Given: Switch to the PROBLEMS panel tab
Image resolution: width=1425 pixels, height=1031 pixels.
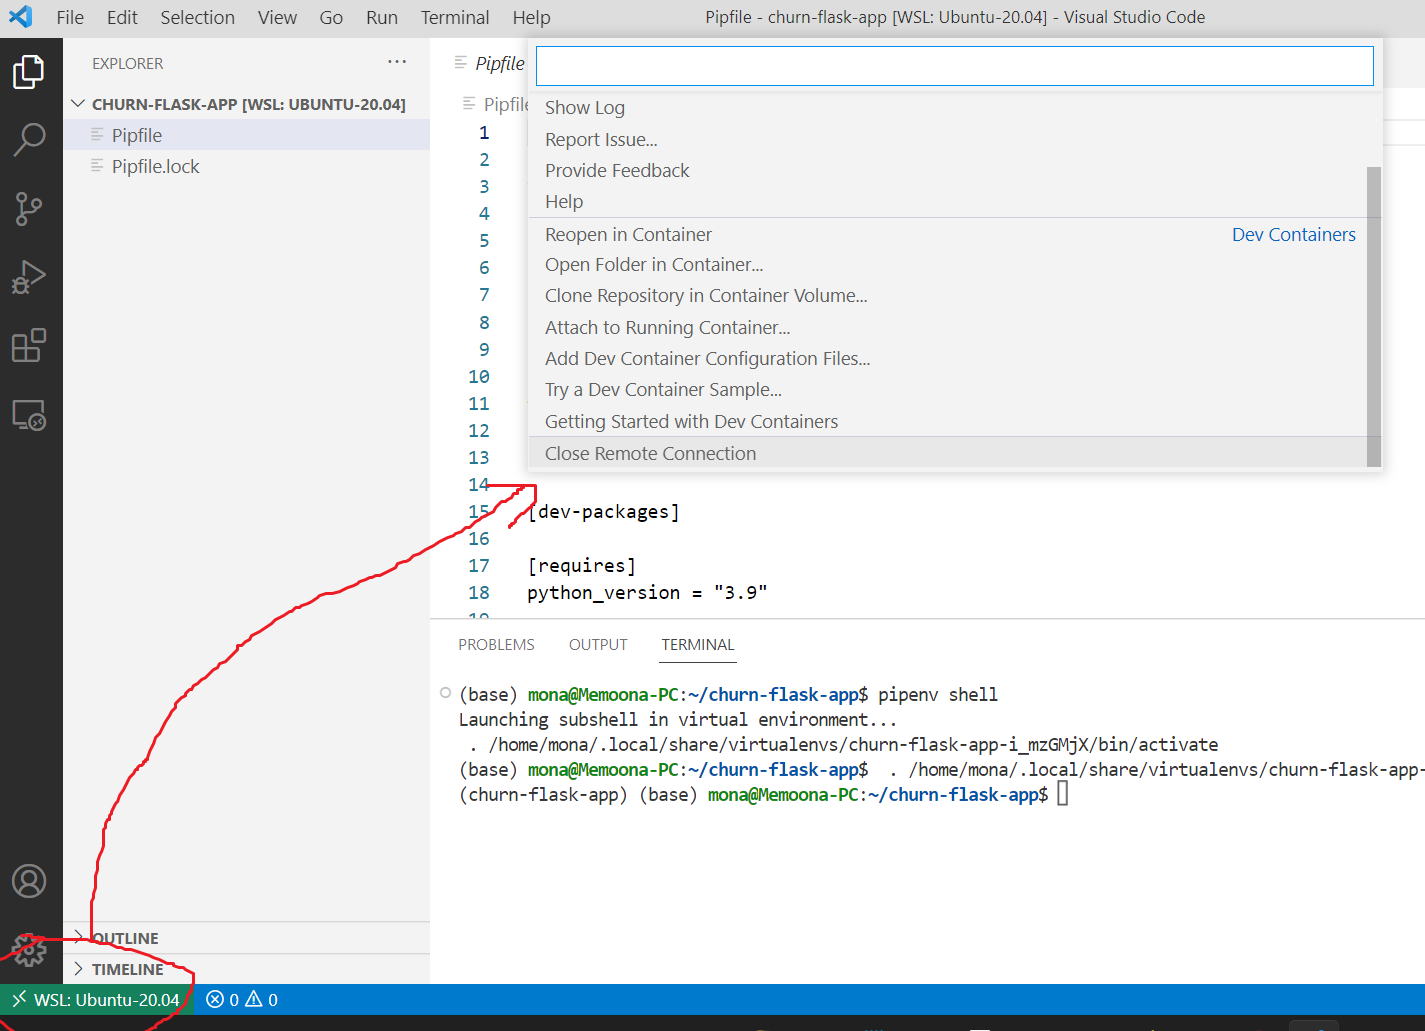Looking at the screenshot, I should tap(496, 645).
